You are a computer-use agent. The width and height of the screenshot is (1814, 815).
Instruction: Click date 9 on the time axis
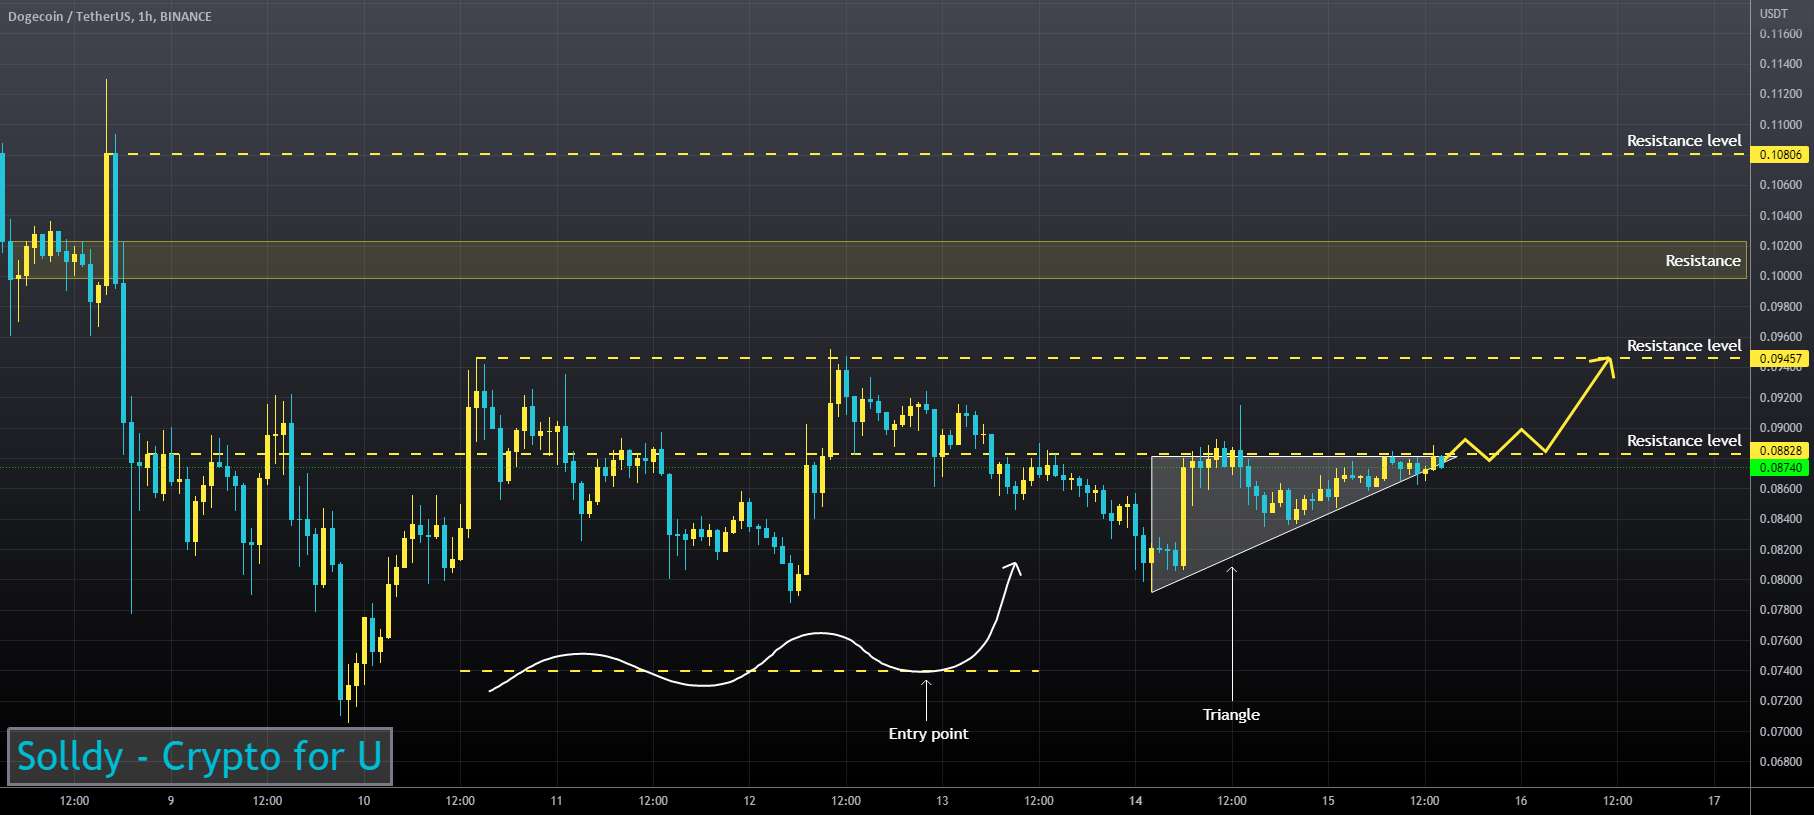(171, 801)
